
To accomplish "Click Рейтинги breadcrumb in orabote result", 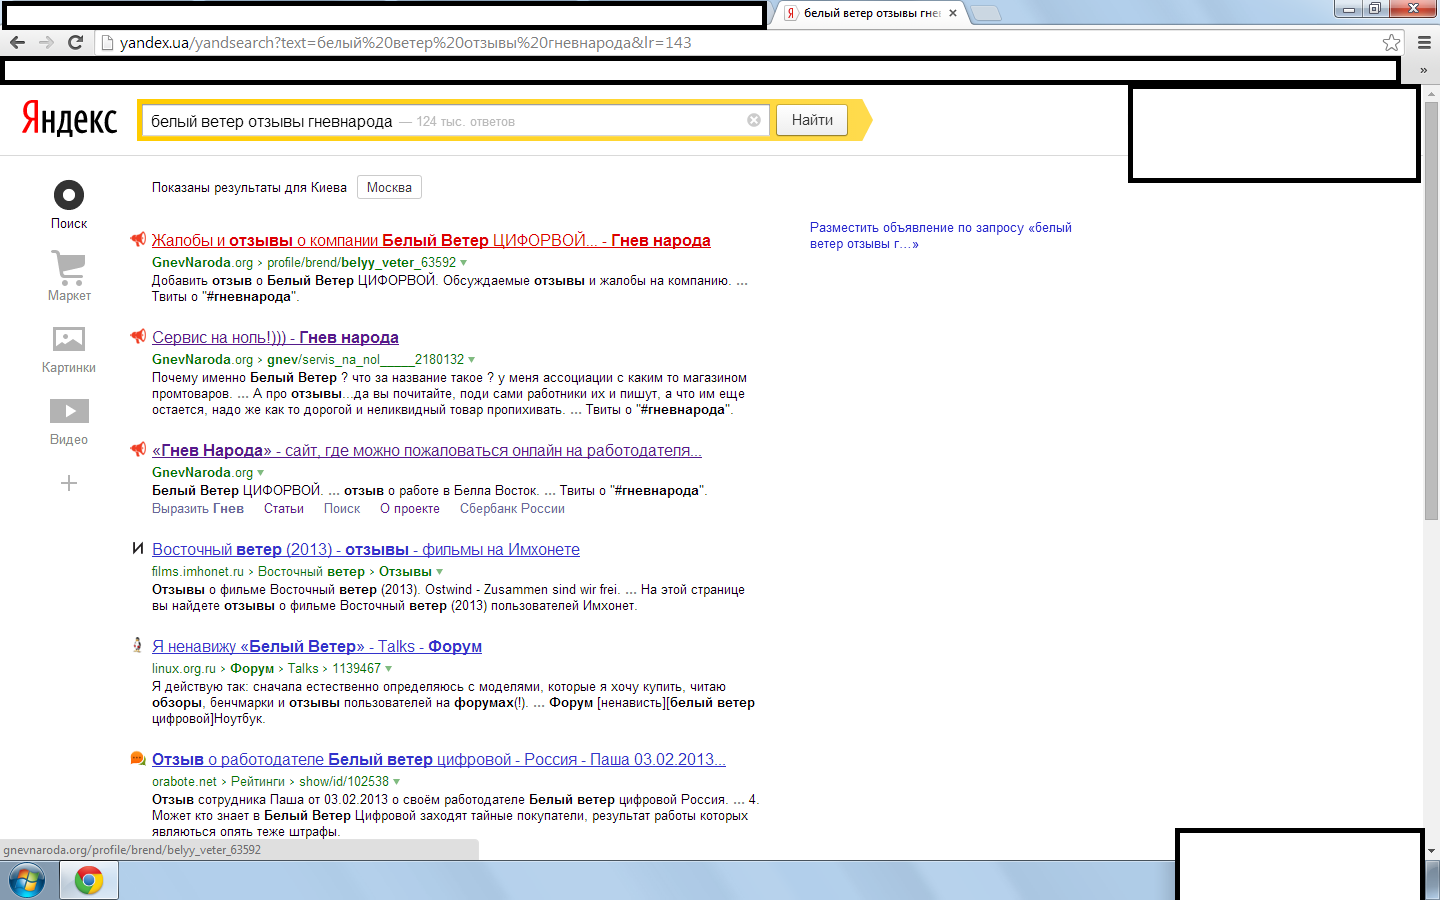I will coord(258,782).
